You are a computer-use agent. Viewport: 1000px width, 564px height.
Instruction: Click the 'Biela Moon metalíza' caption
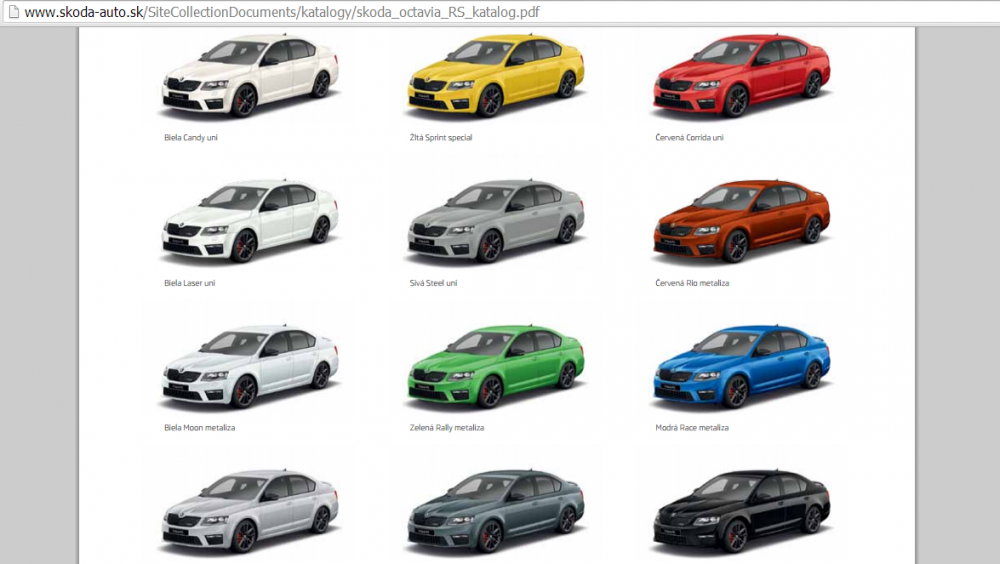click(x=200, y=427)
